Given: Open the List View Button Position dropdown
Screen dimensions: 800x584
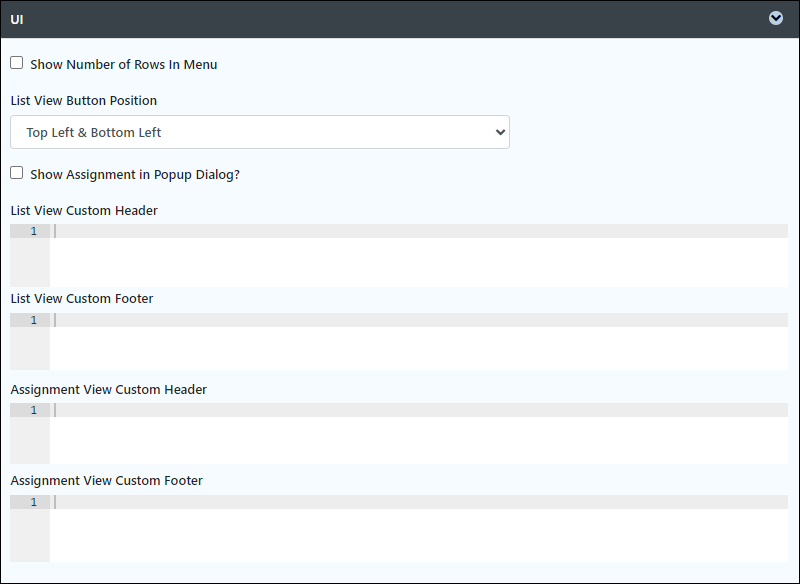Looking at the screenshot, I should [260, 132].
